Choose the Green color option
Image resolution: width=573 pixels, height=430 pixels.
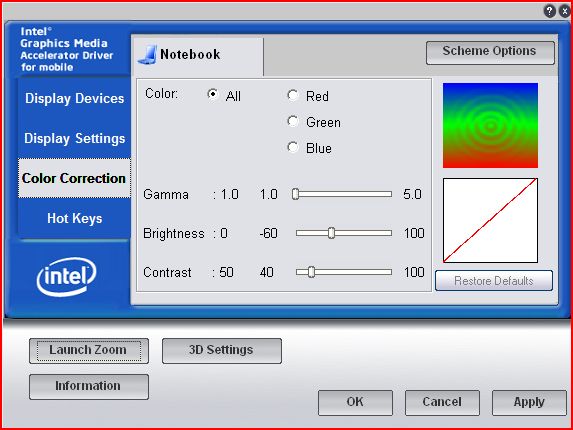pos(293,121)
